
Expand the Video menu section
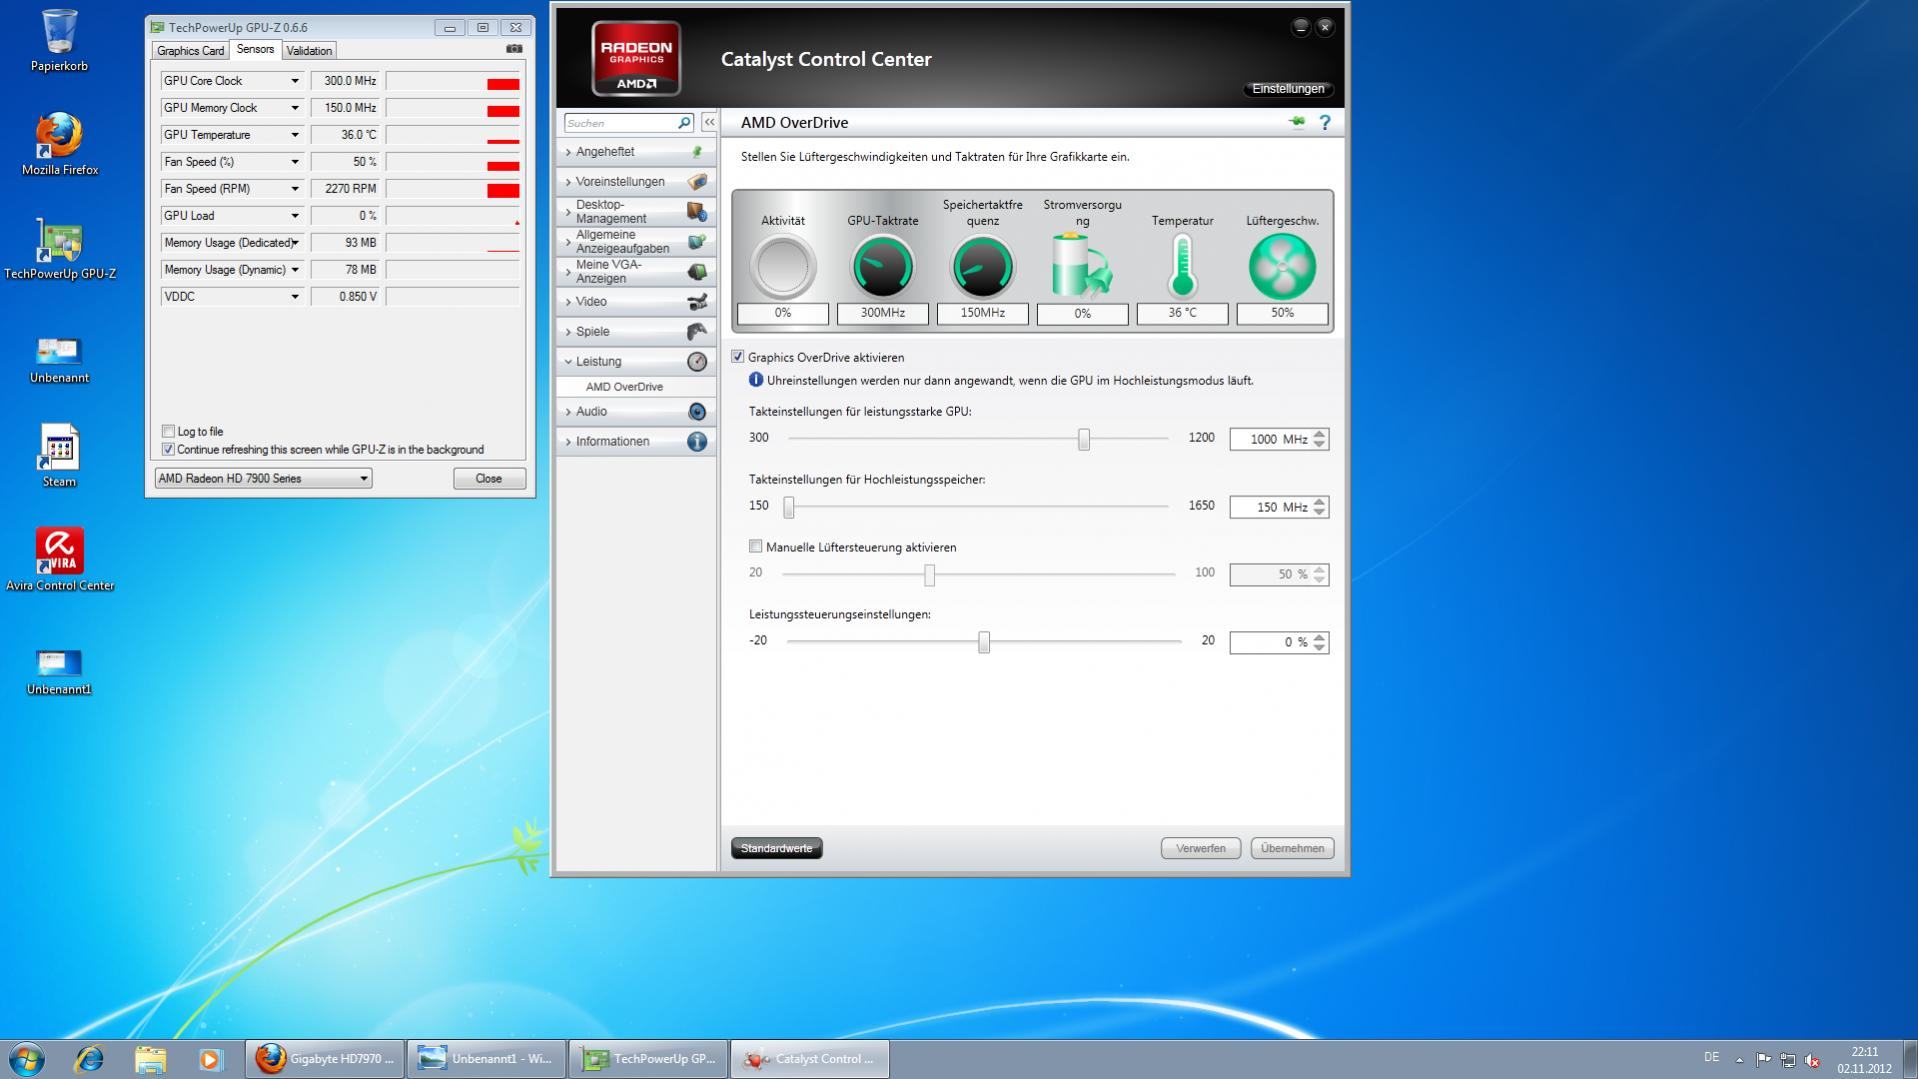point(636,302)
